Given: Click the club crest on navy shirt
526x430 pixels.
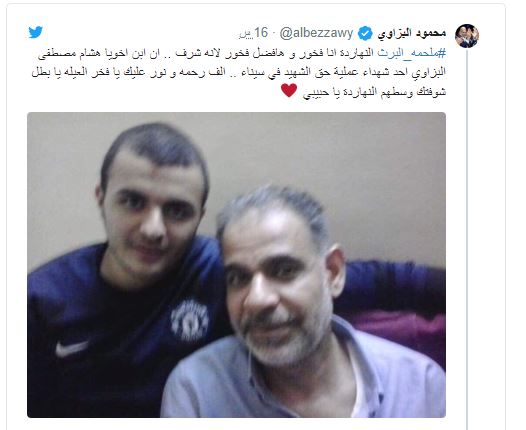Looking at the screenshot, I should click(x=190, y=321).
